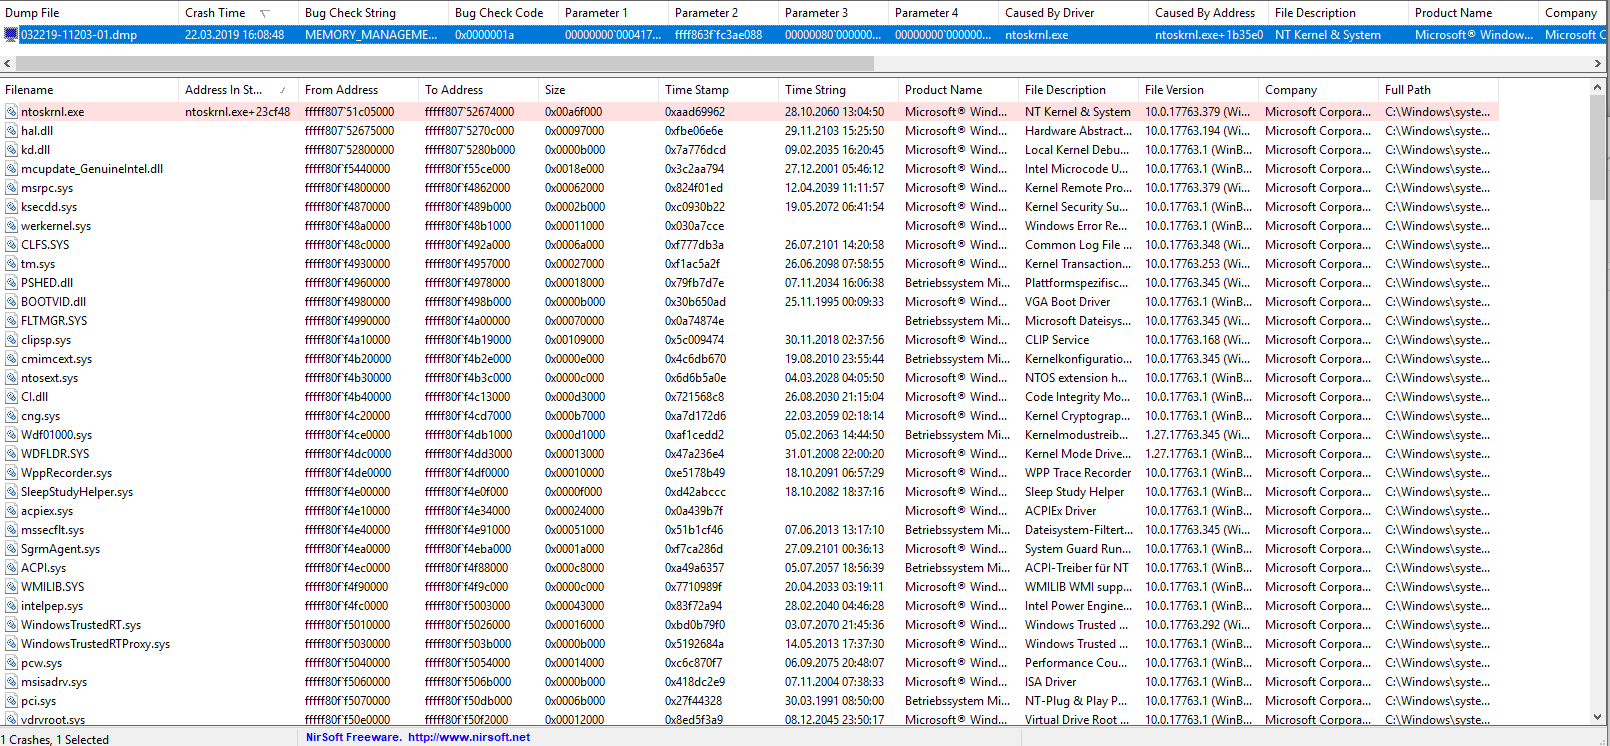Click the icon next to mcupdate_GenuineIntel.dll
Image resolution: width=1610 pixels, height=746 pixels.
point(11,169)
